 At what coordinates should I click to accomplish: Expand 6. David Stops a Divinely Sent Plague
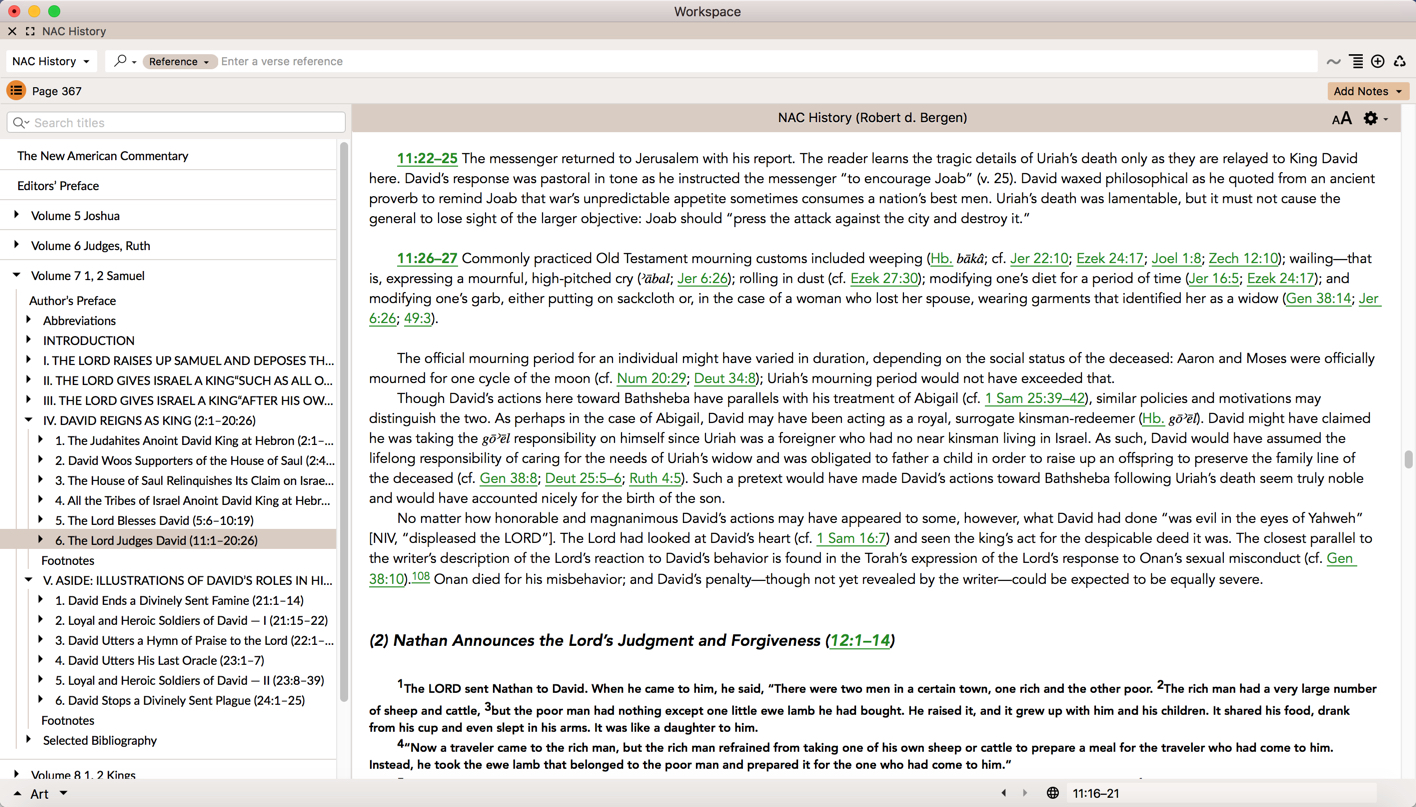point(41,700)
